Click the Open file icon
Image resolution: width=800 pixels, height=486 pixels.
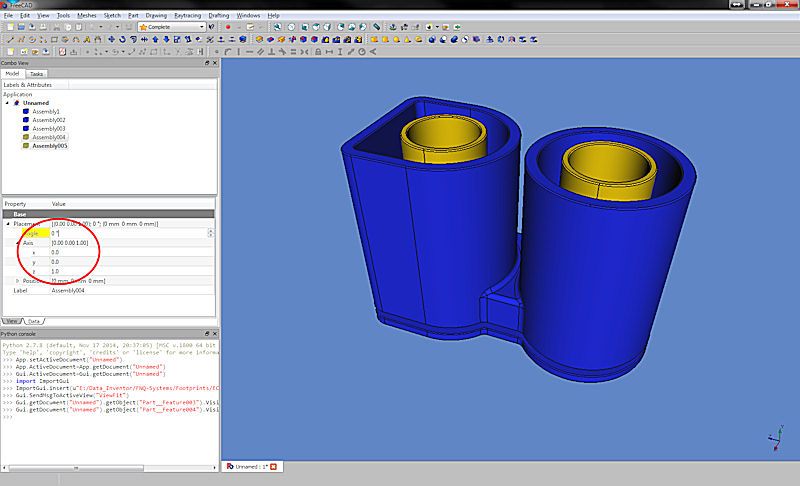click(x=21, y=27)
